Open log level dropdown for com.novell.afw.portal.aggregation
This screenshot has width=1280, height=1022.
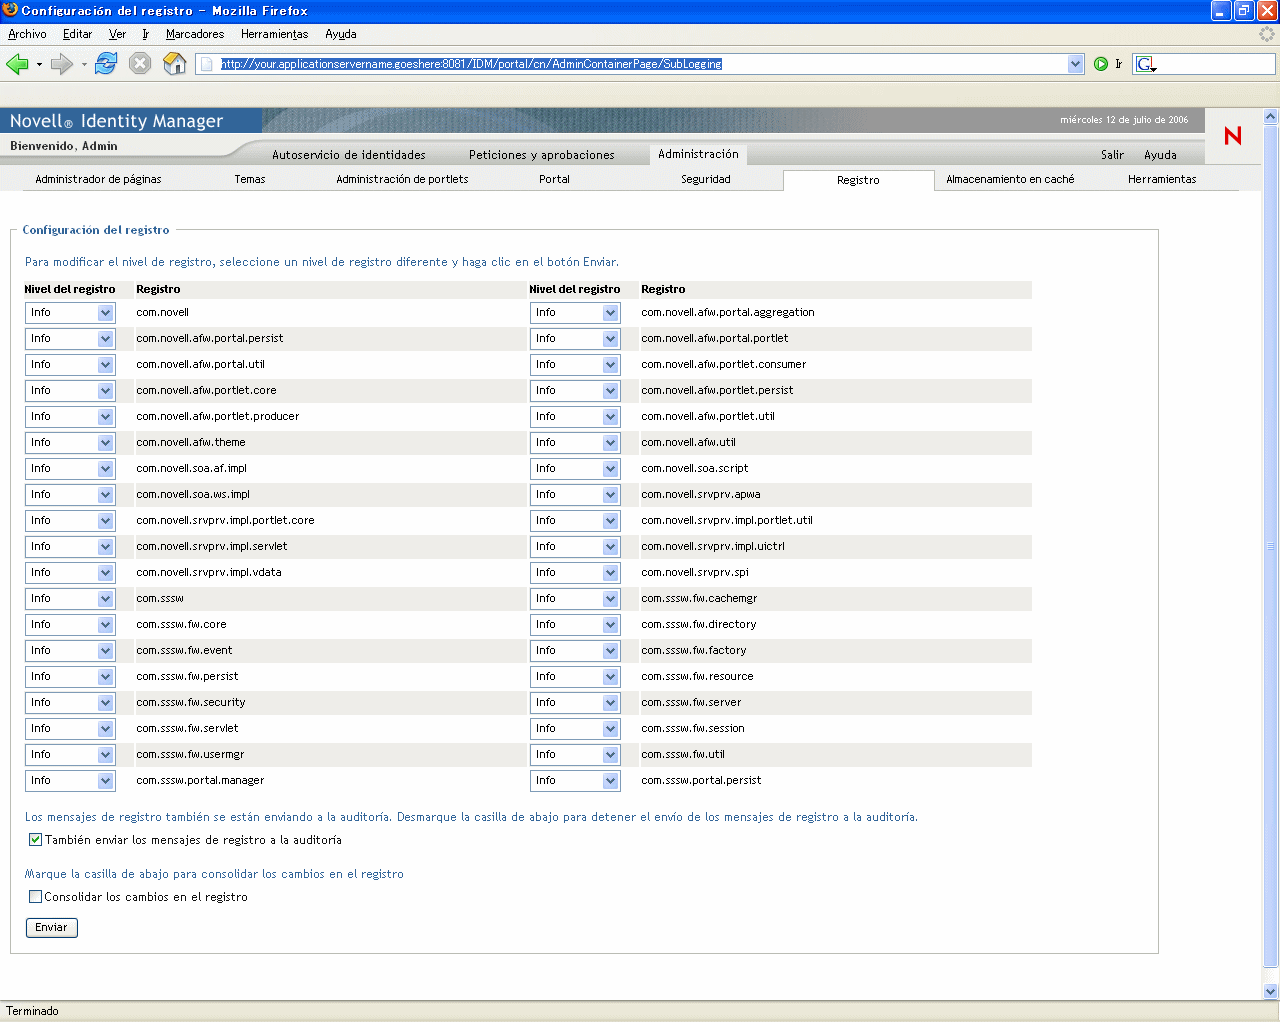coord(575,313)
